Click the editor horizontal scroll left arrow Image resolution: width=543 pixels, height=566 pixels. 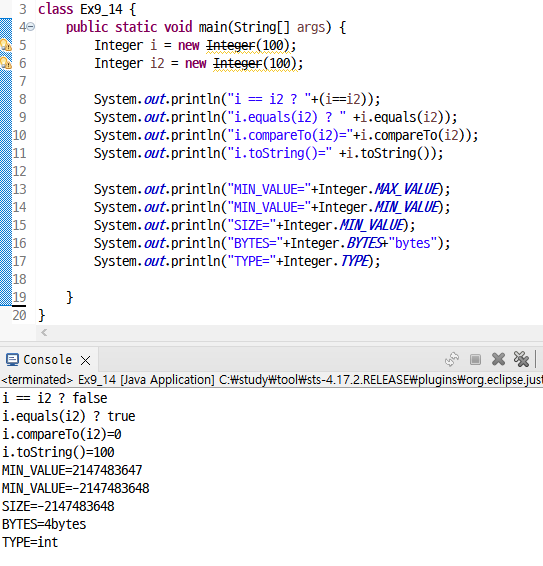pos(44,332)
